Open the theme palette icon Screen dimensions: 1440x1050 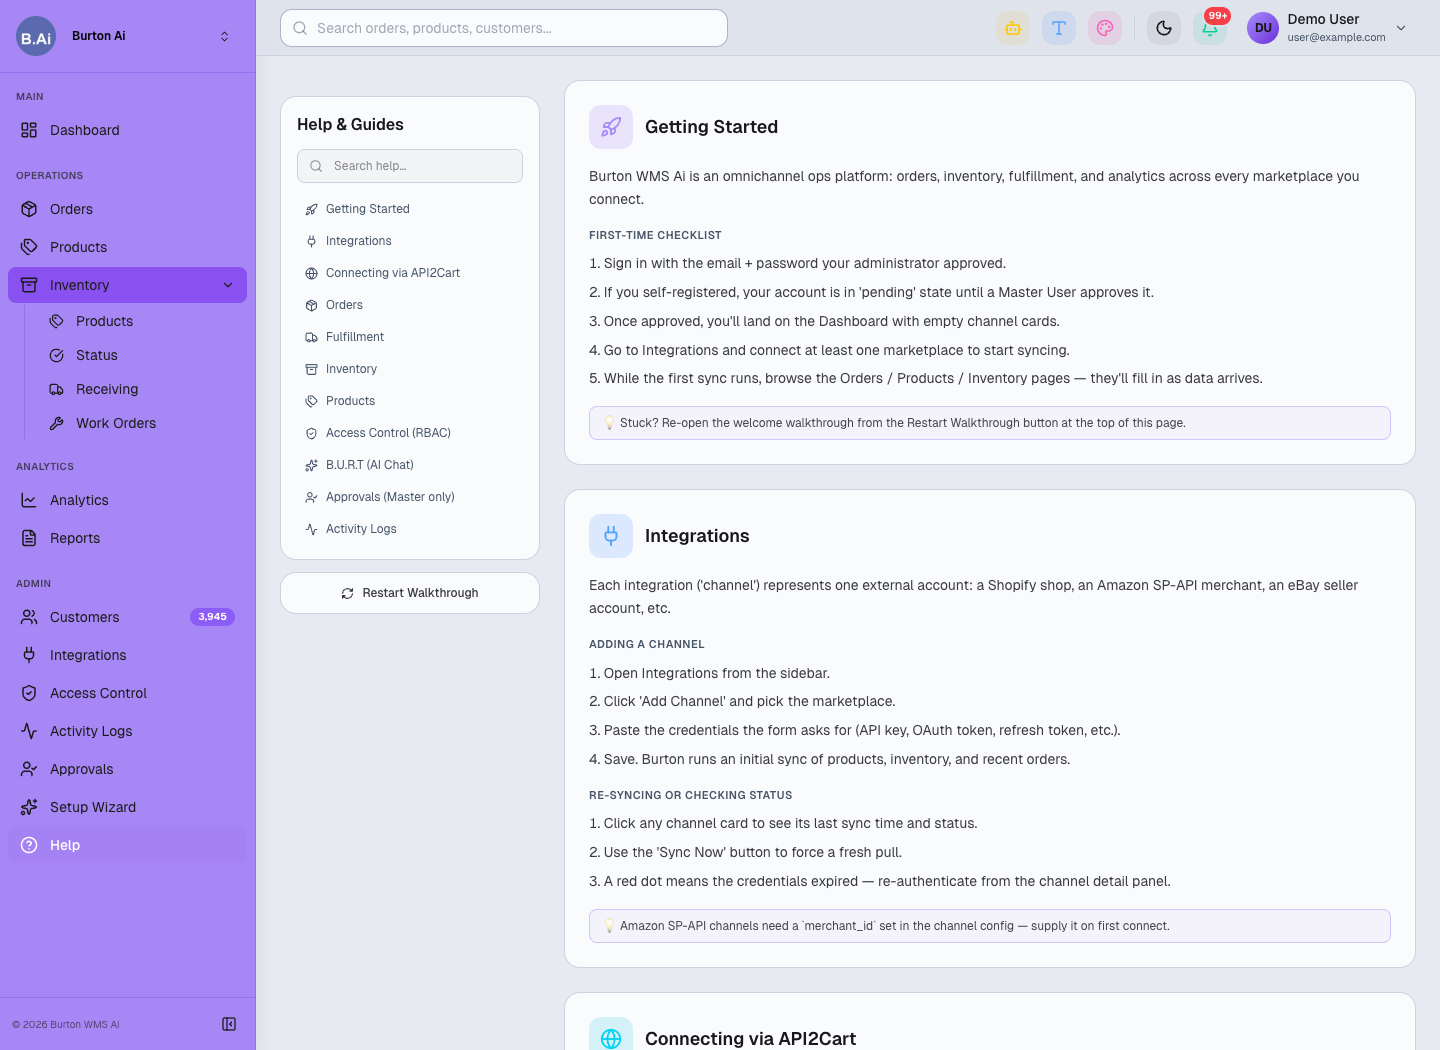coord(1105,28)
